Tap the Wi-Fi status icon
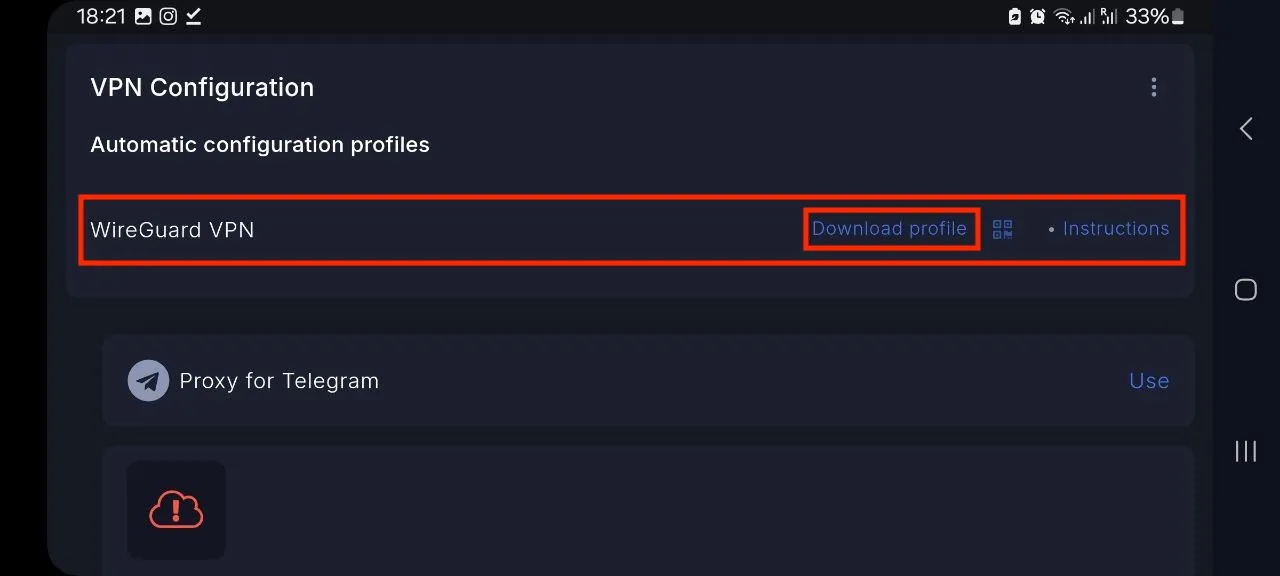1280x576 pixels. [x=1064, y=16]
